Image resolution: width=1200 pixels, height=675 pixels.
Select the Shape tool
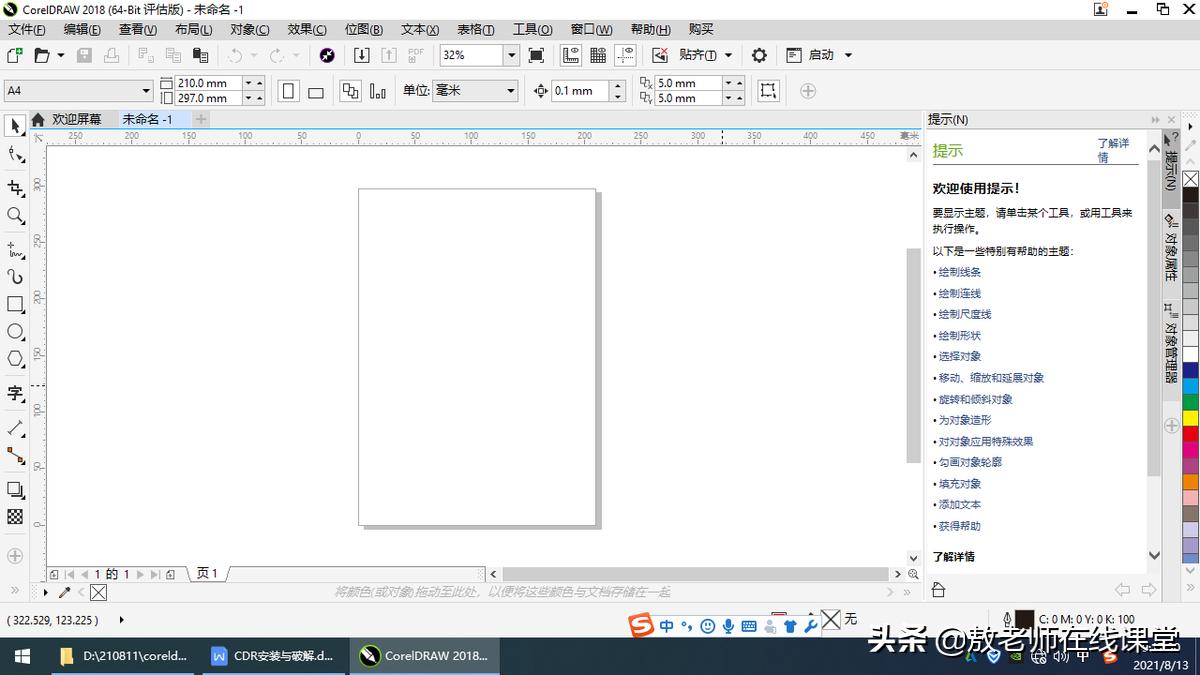[15, 155]
